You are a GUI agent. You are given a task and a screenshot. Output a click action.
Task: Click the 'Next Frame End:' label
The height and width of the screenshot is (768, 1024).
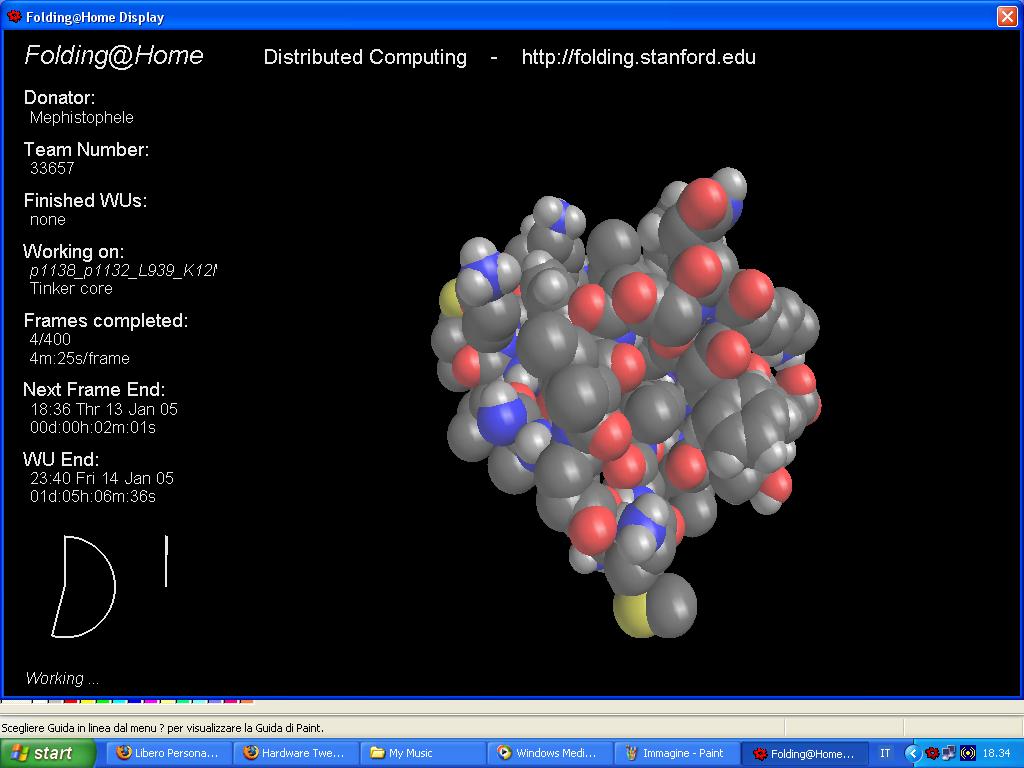94,389
